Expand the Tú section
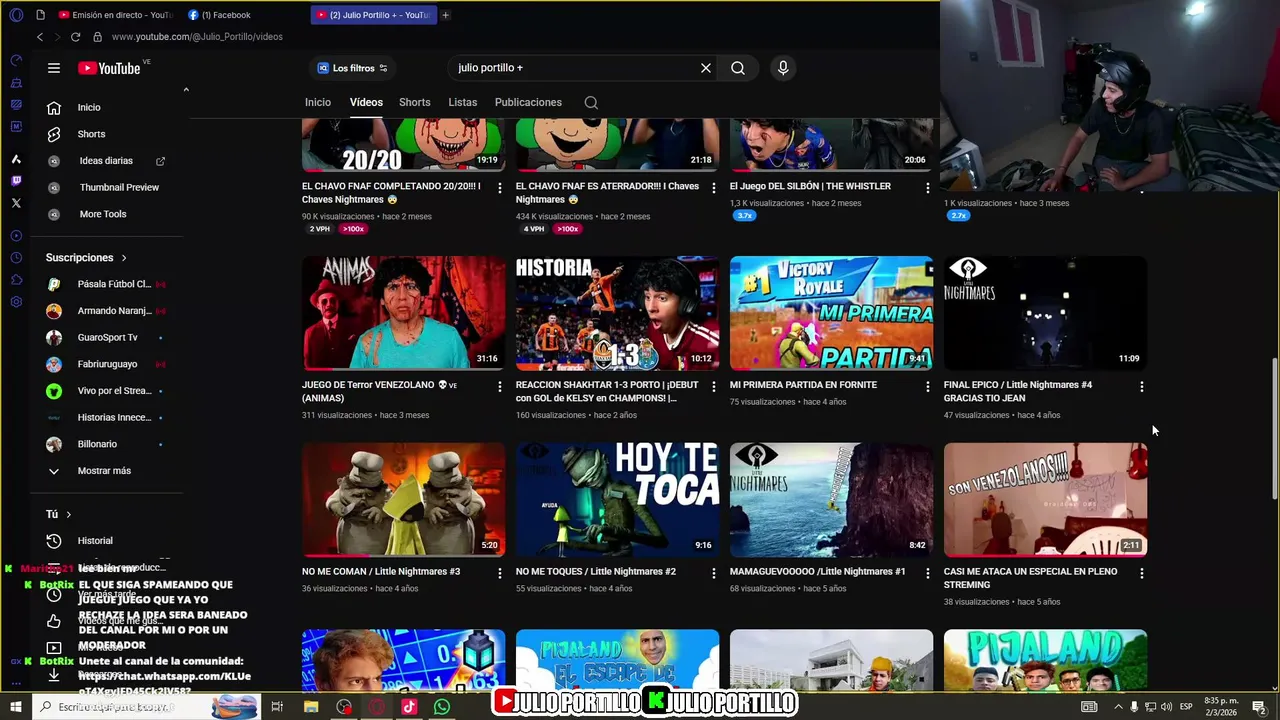1280x720 pixels. click(59, 514)
